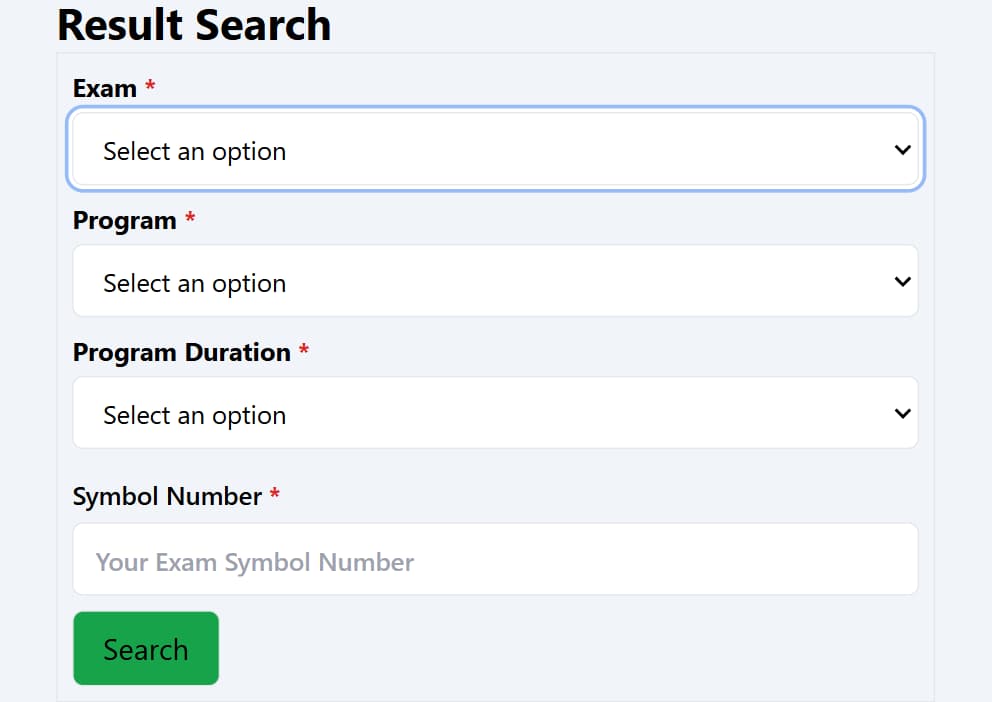The height and width of the screenshot is (702, 992).
Task: Expand the Exam dropdown chevron
Action: [x=901, y=149]
